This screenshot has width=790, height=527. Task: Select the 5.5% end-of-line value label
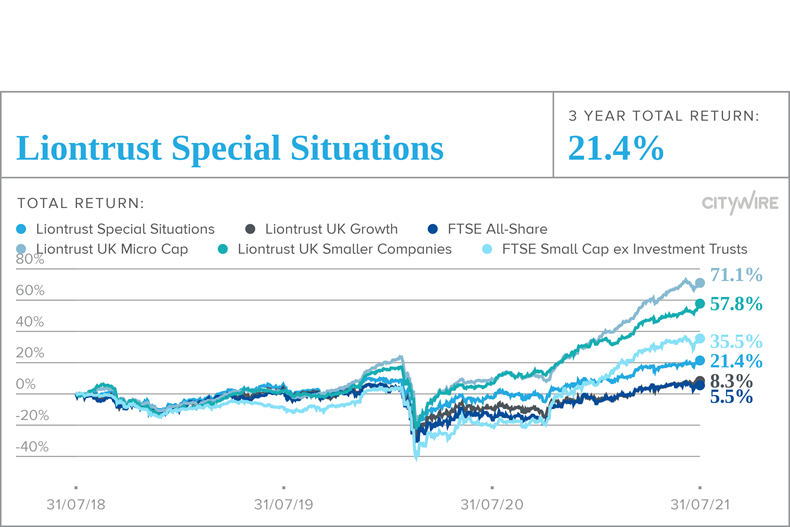[731, 397]
